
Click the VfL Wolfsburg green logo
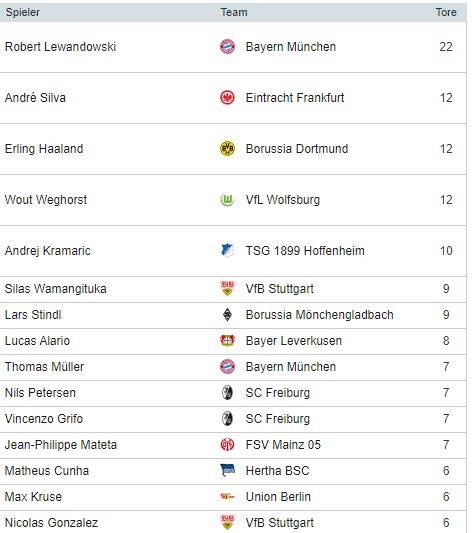[x=227, y=200]
